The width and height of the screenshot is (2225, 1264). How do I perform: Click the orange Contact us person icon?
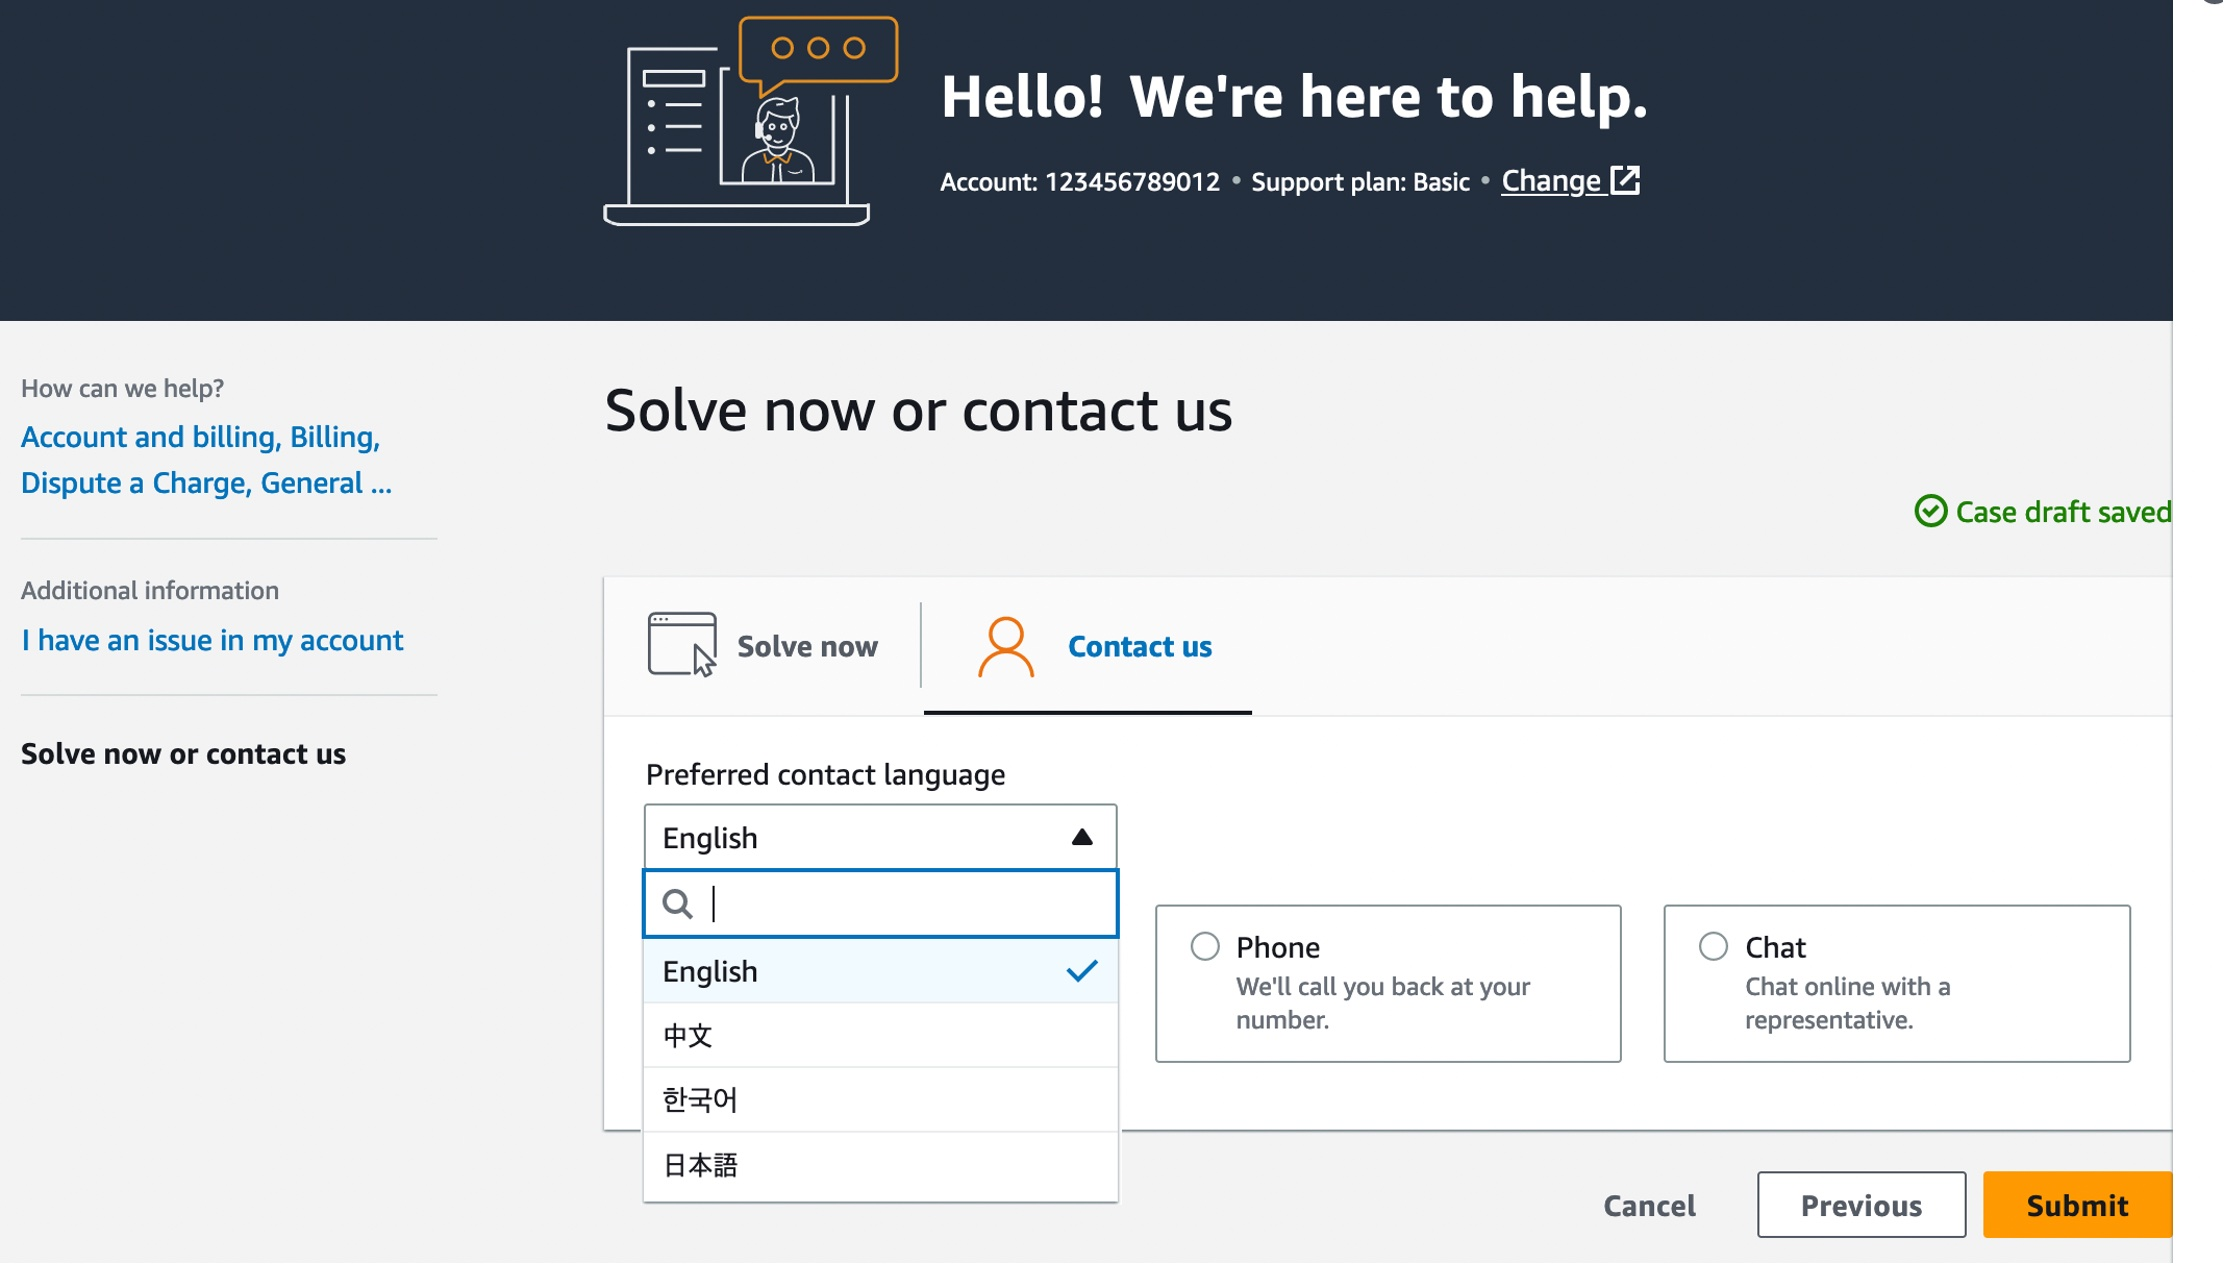(1004, 645)
